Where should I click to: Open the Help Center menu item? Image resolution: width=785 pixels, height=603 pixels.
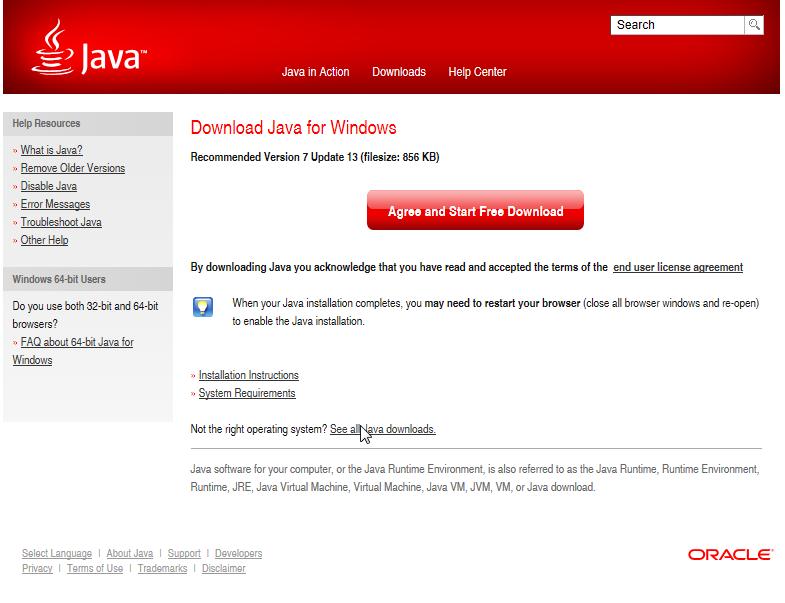pos(477,72)
